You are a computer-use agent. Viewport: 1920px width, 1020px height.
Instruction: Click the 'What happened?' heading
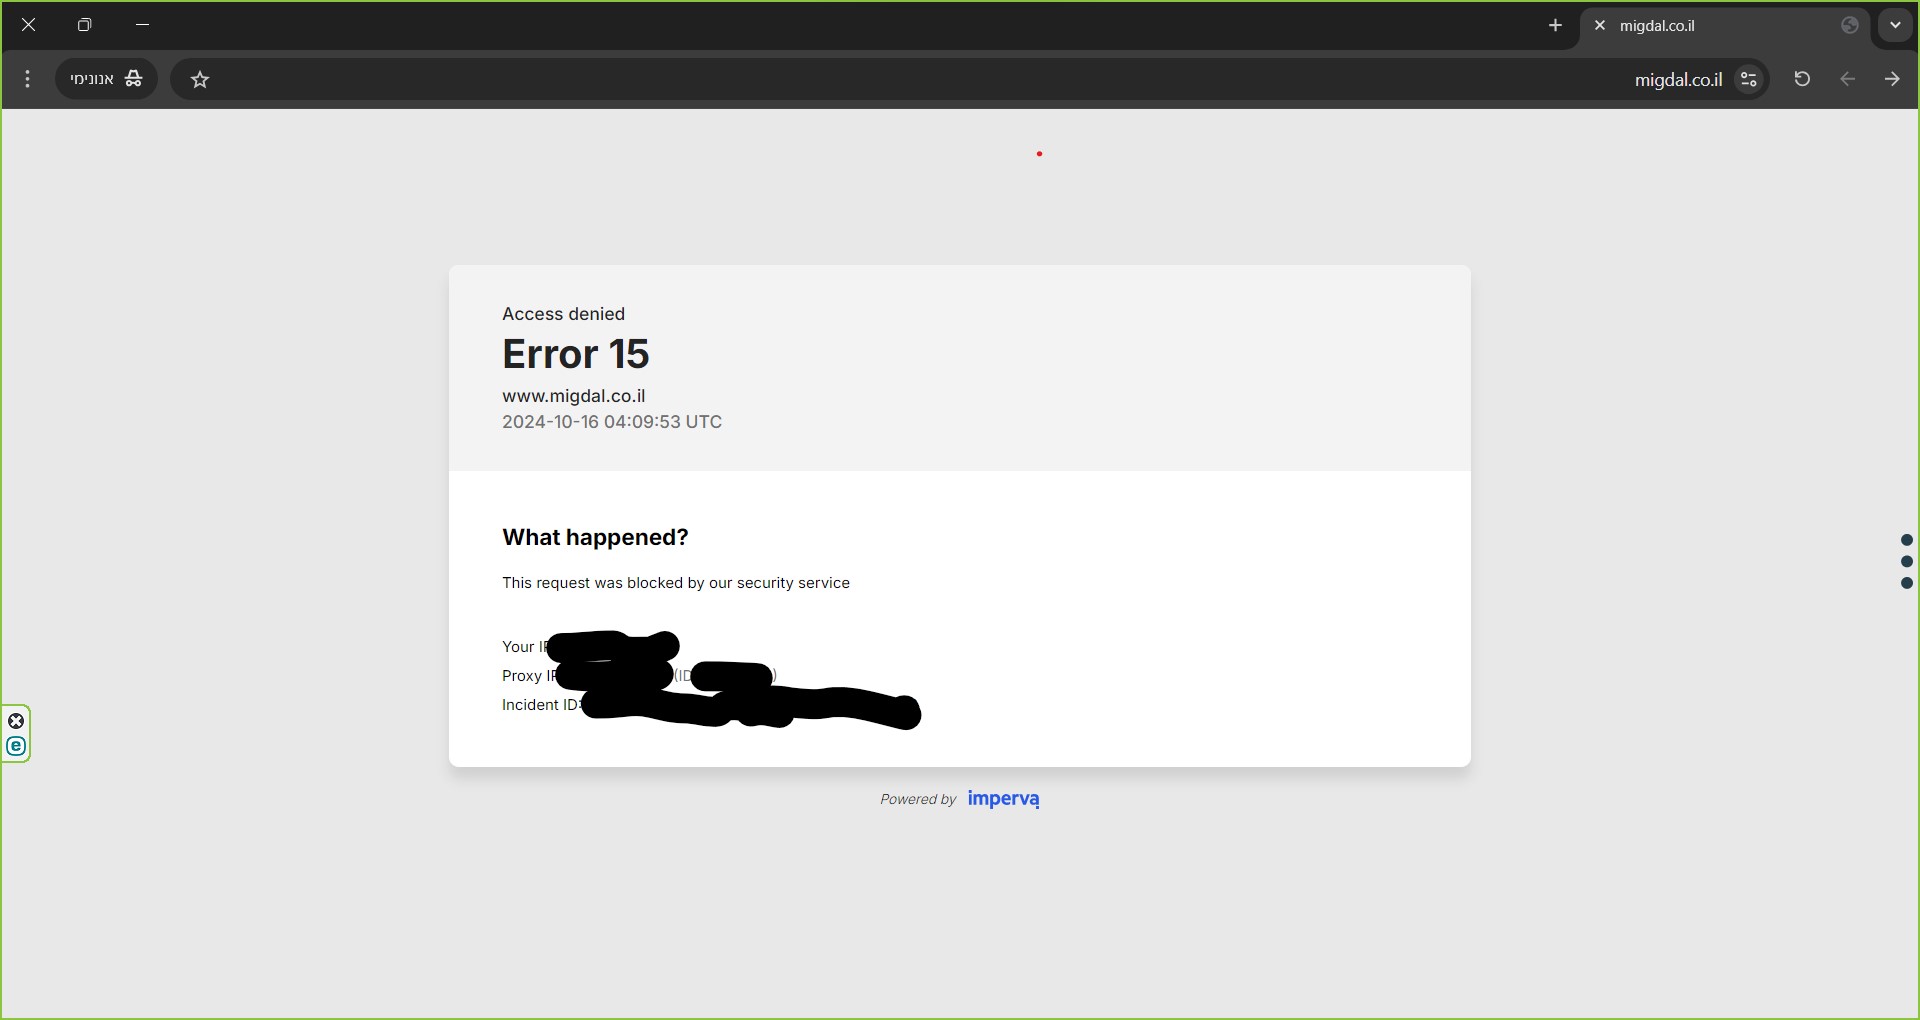(x=595, y=537)
